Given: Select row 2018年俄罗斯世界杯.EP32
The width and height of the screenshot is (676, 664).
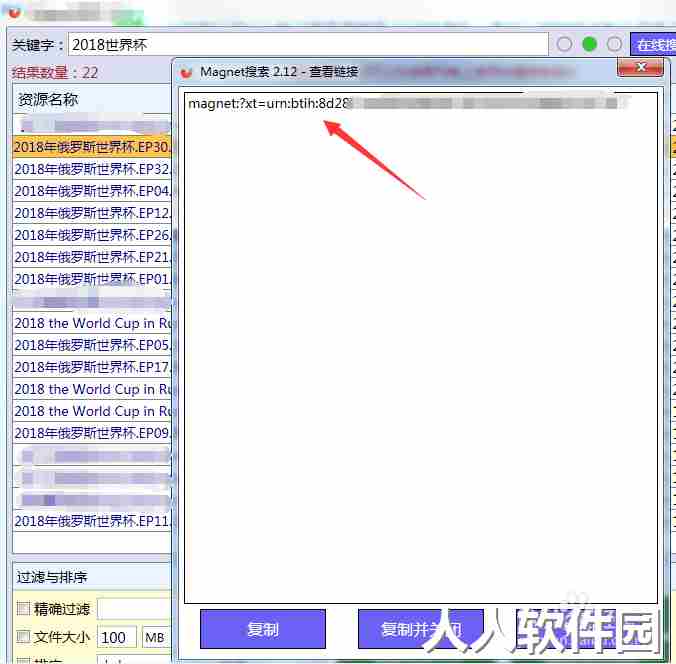Looking at the screenshot, I should click(x=92, y=169).
